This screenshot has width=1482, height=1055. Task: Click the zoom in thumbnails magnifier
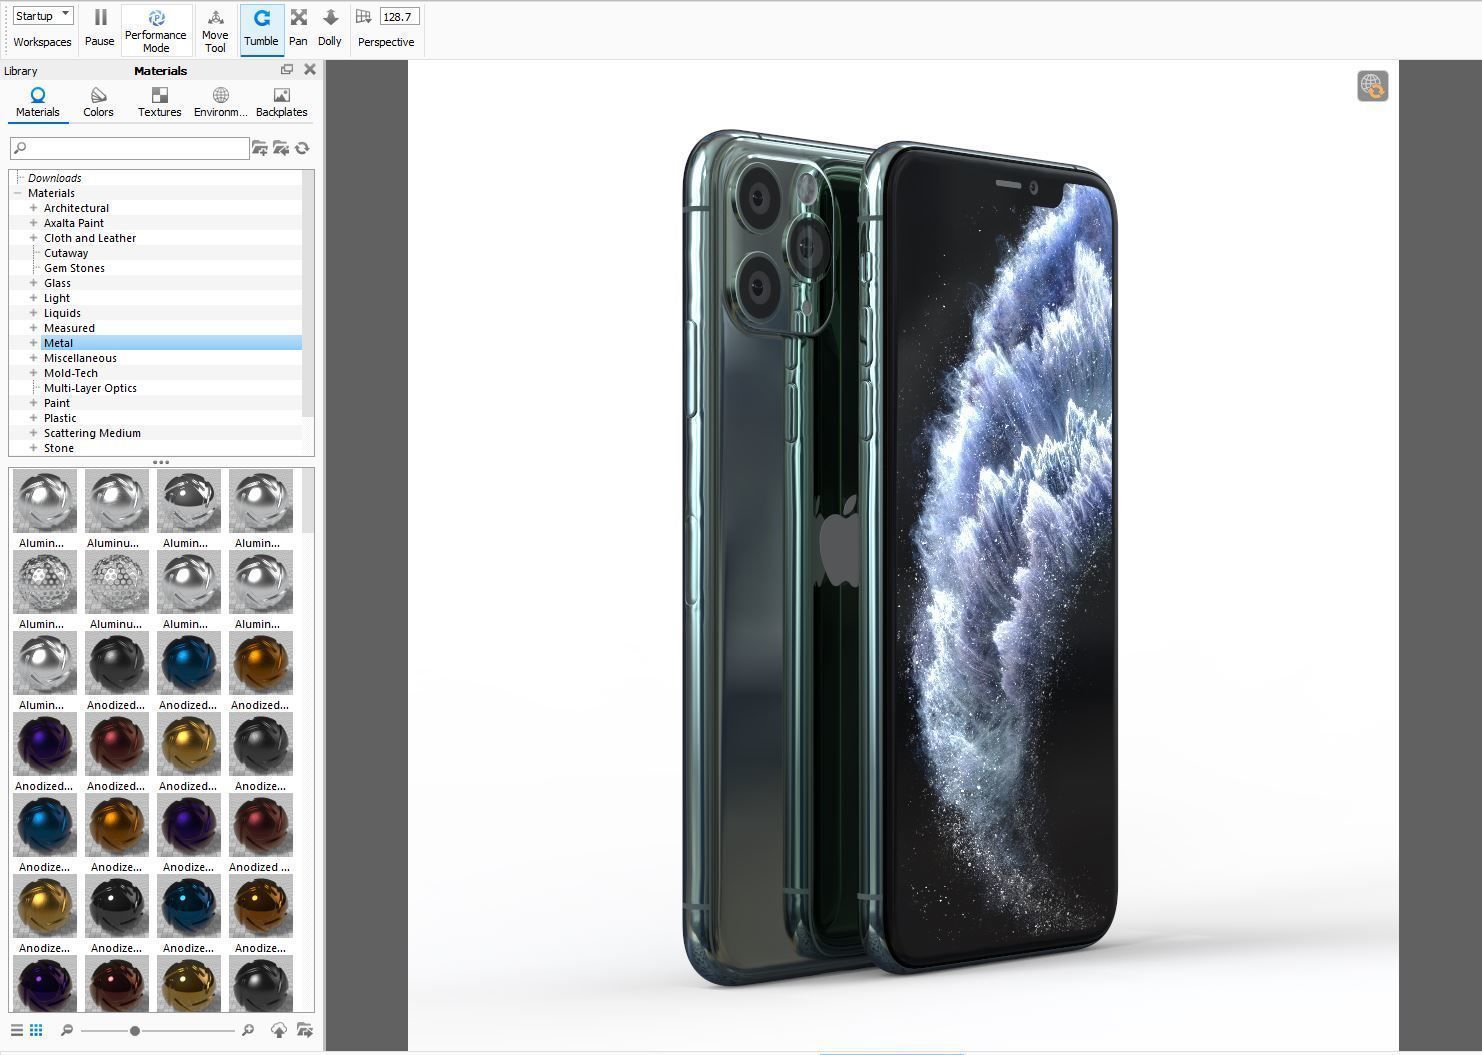[248, 1030]
